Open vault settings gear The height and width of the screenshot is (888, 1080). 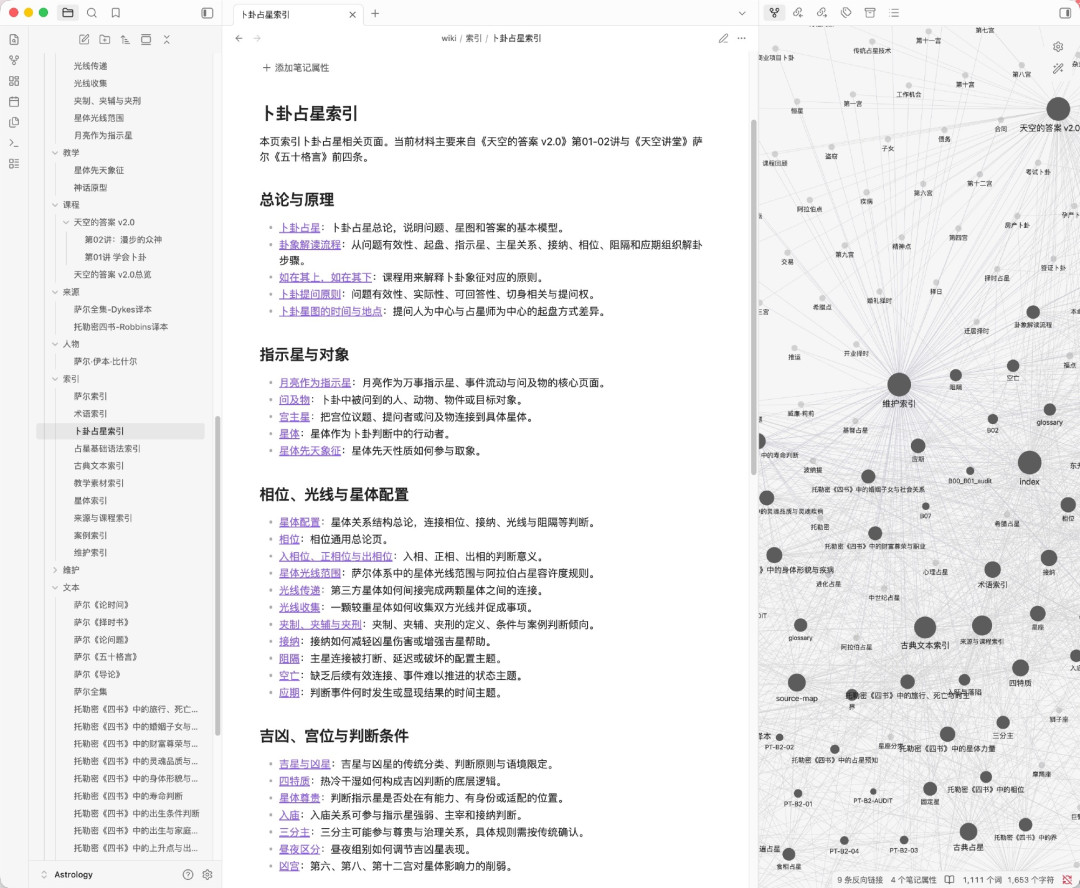[207, 874]
